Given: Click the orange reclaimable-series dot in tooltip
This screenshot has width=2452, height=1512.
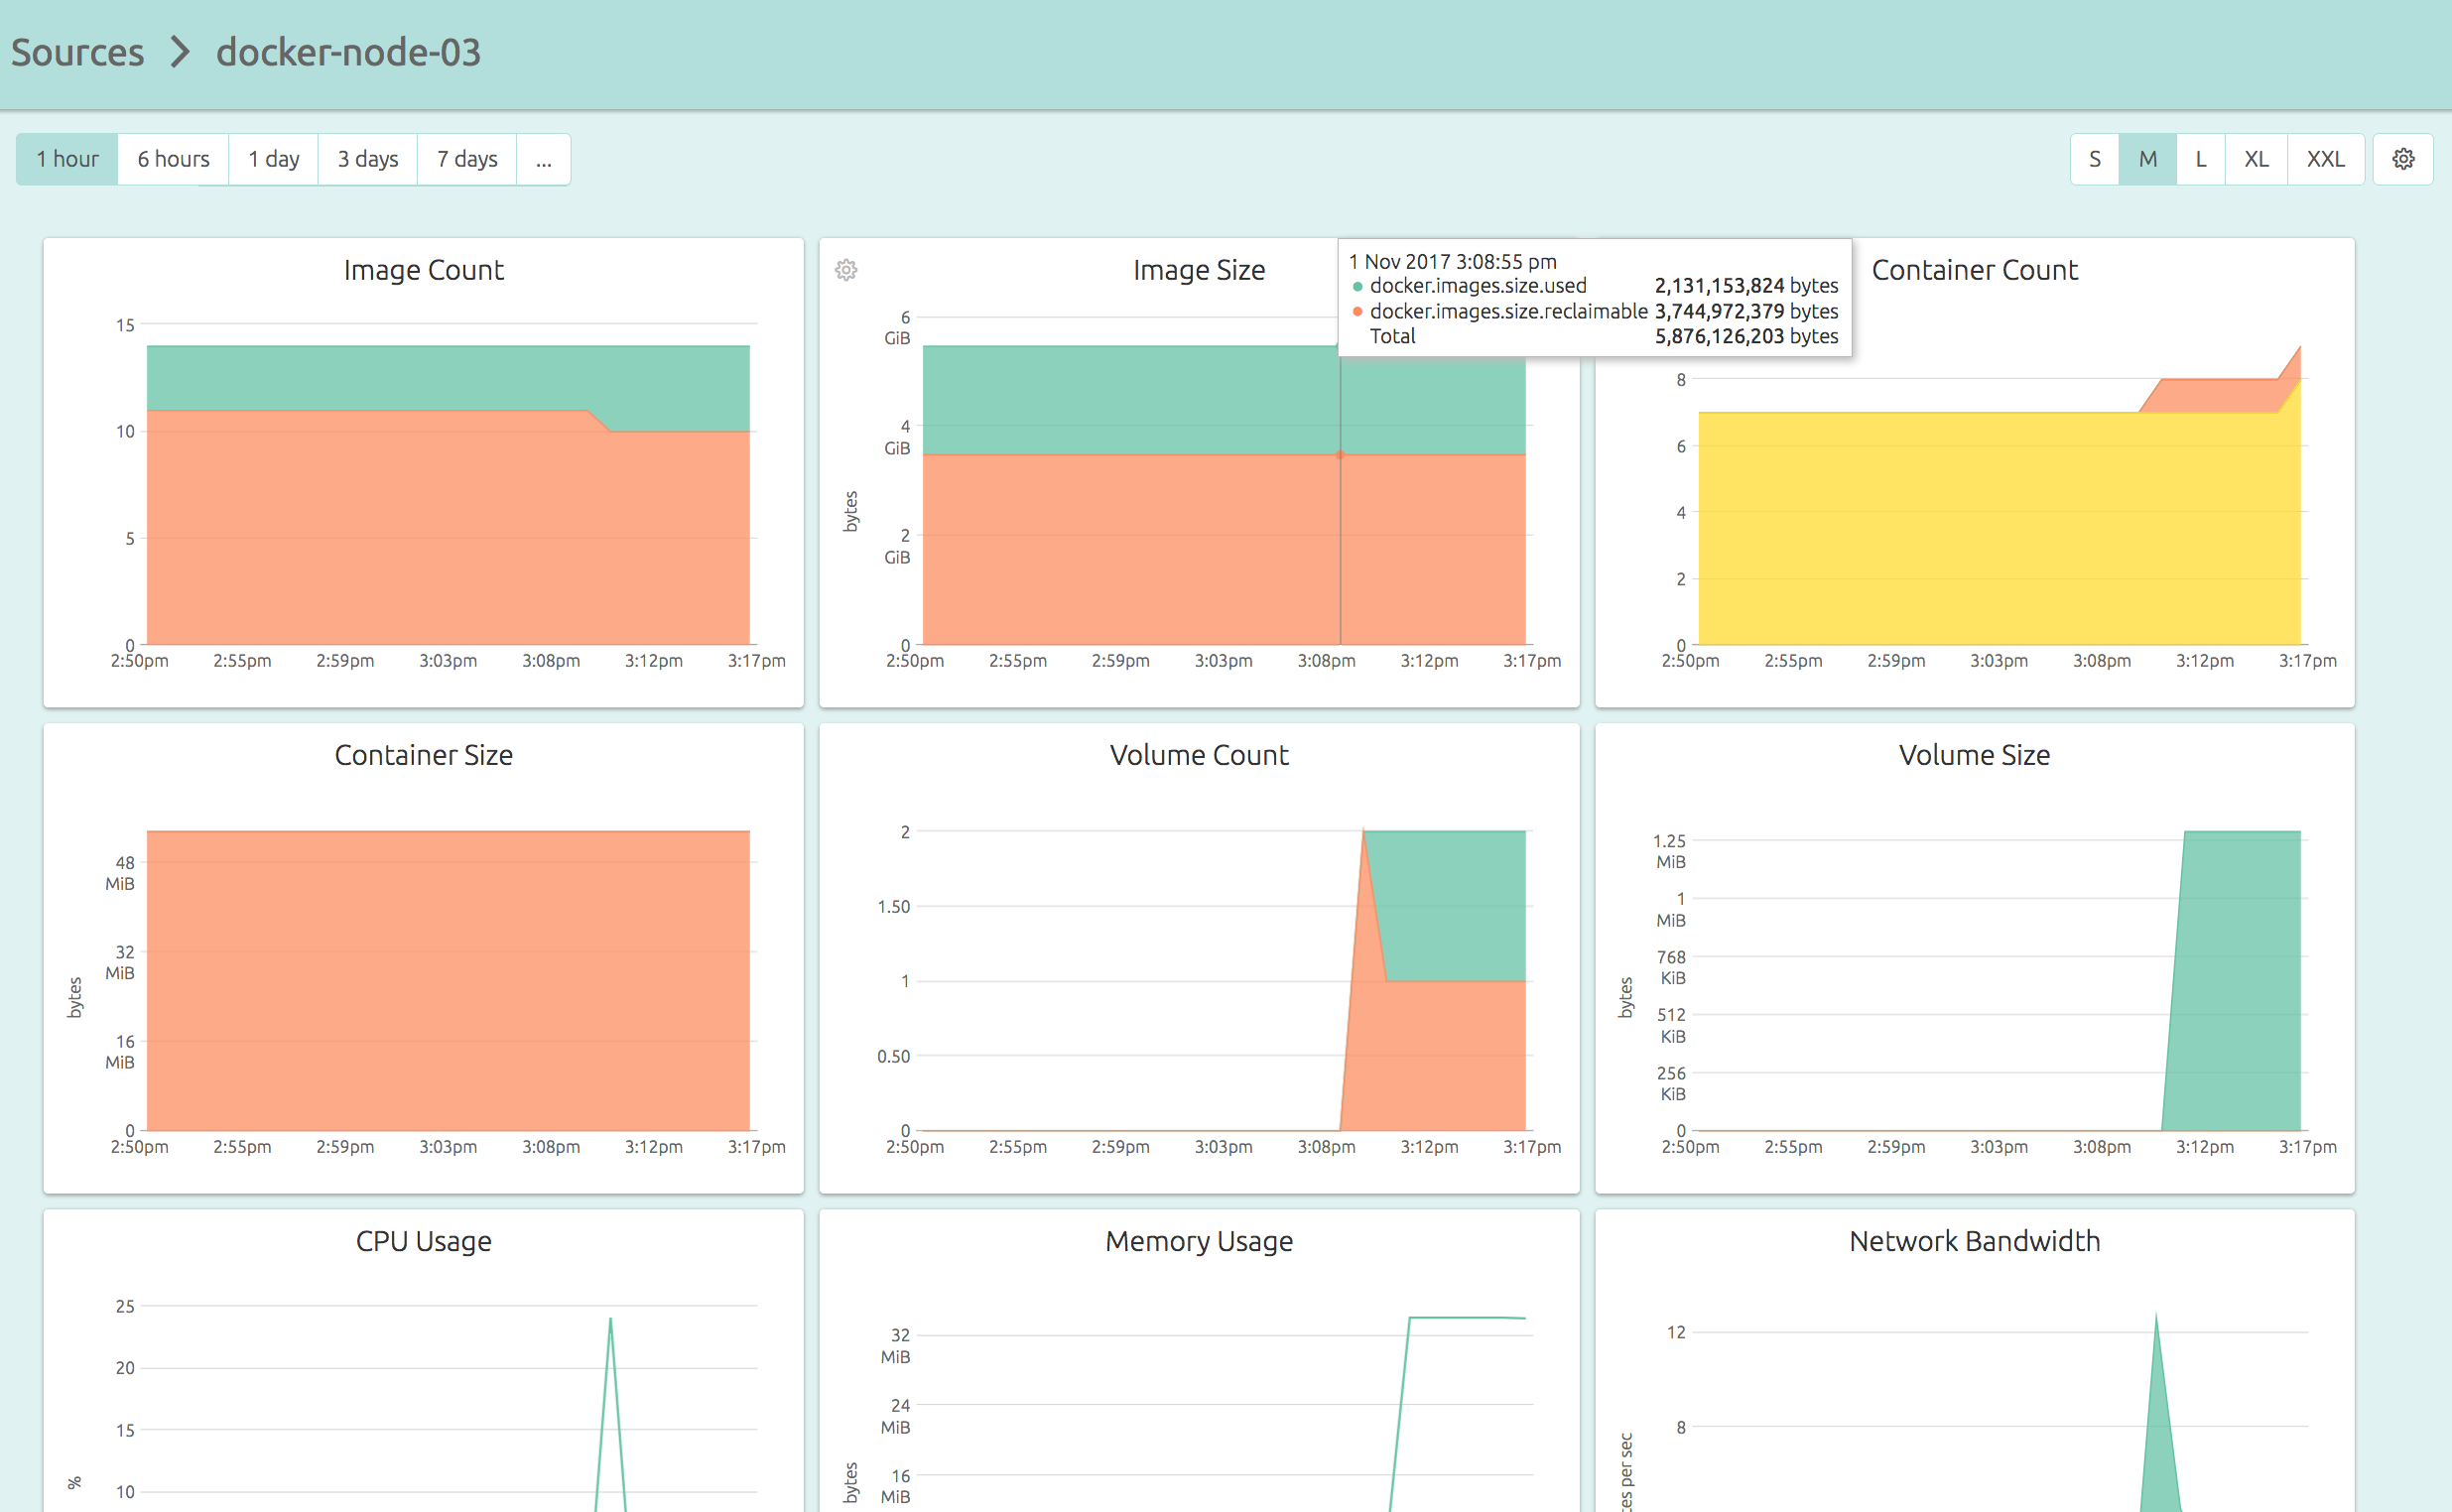Looking at the screenshot, I should tap(1357, 312).
